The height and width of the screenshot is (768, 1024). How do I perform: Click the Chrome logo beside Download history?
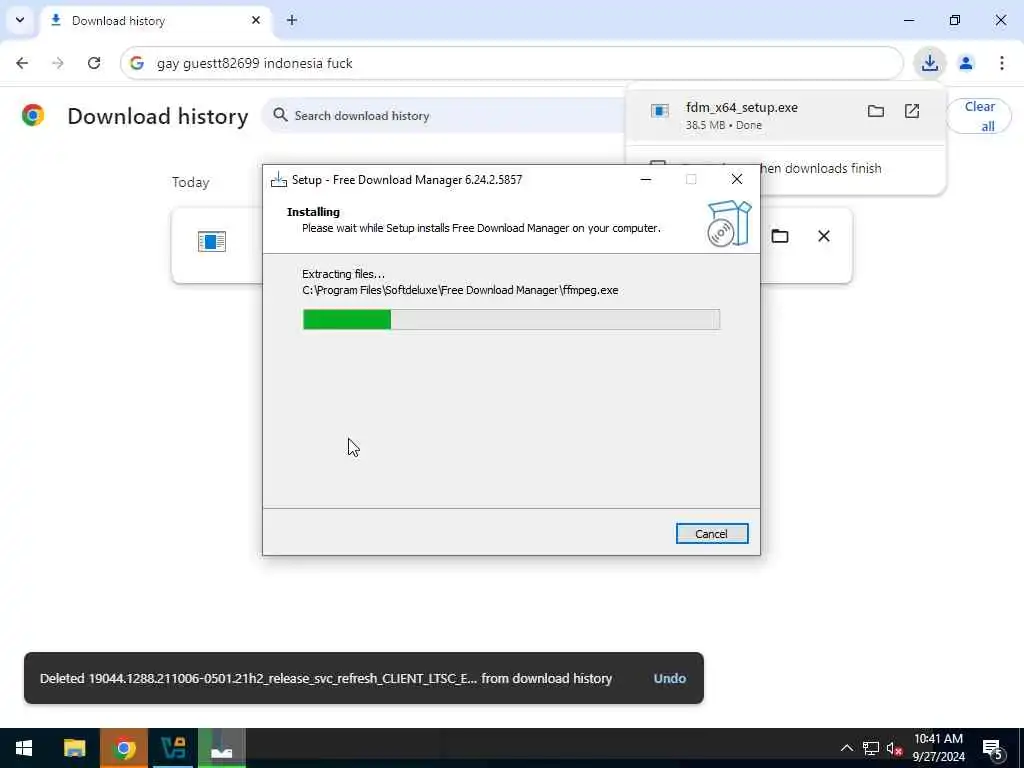[33, 116]
